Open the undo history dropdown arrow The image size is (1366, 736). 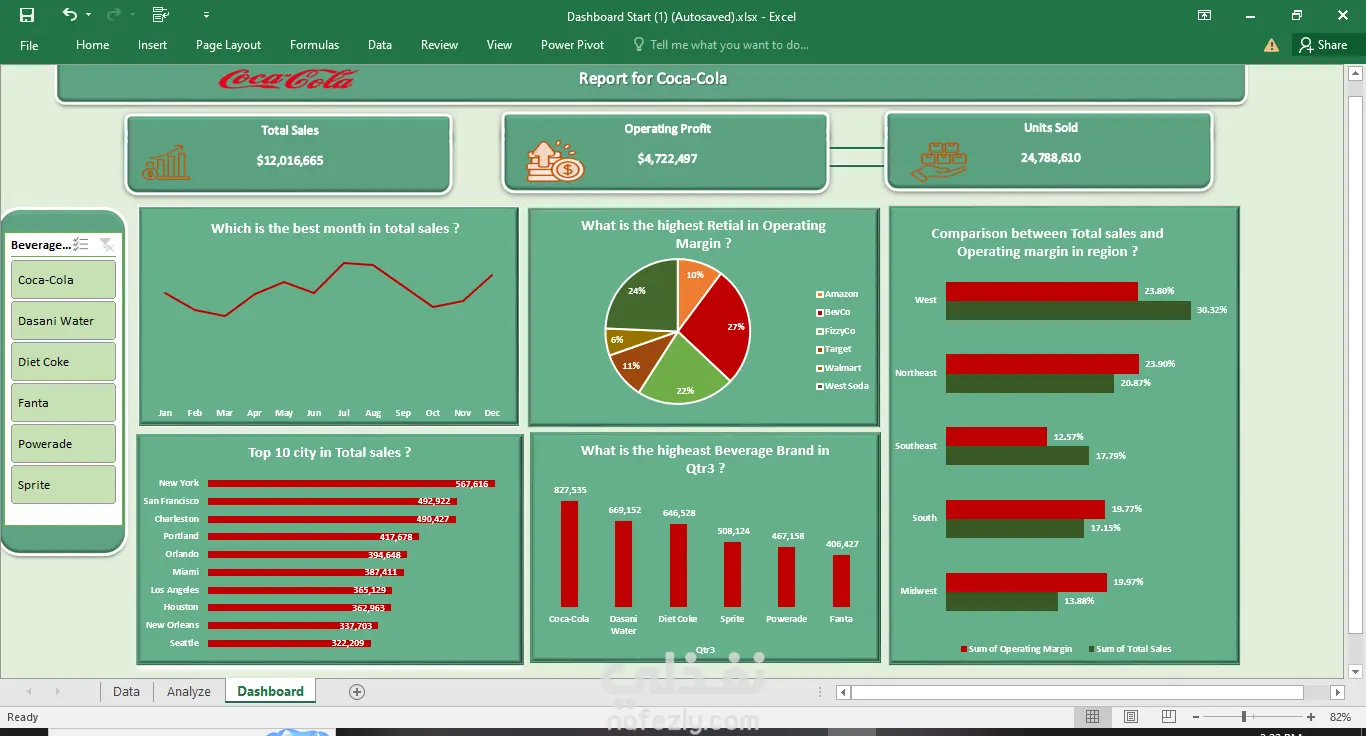coord(89,15)
